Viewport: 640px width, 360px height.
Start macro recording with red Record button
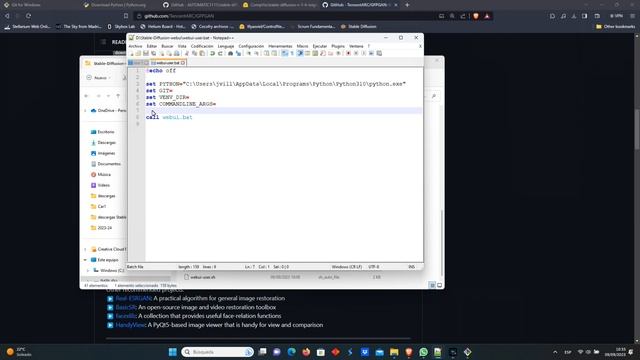[348, 53]
